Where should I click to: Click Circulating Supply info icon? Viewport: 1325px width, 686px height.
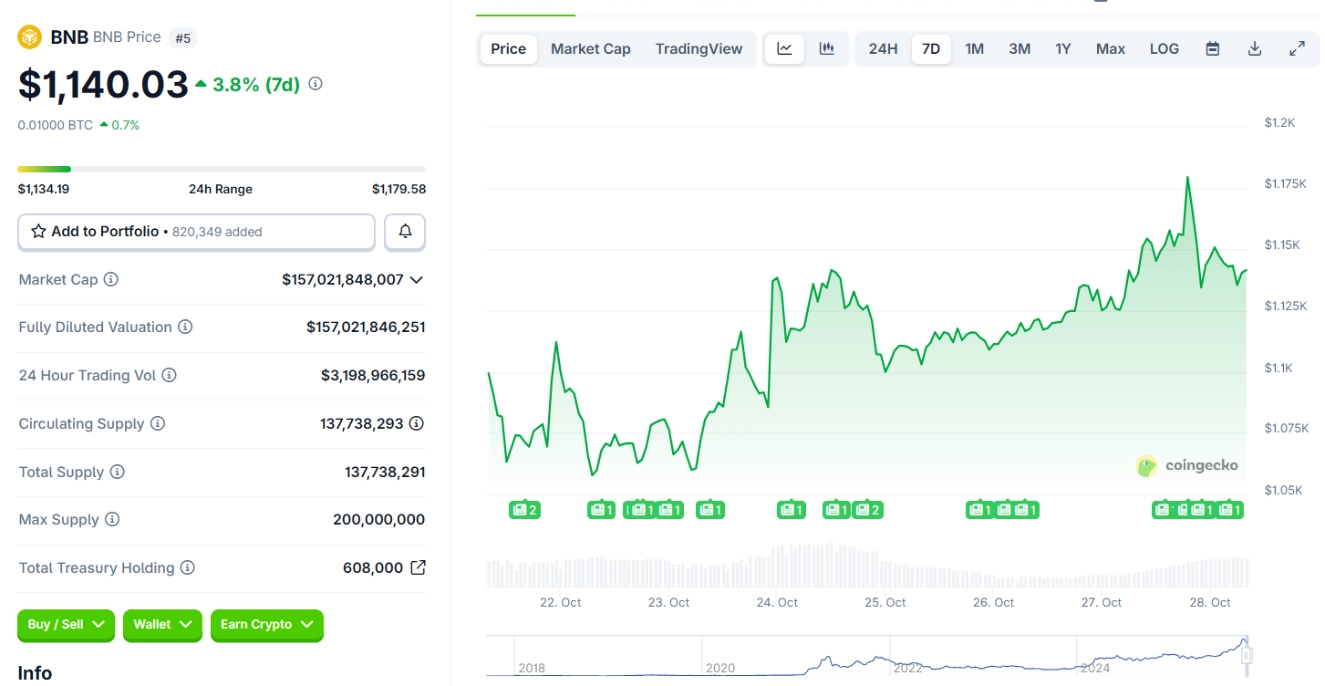click(x=158, y=424)
